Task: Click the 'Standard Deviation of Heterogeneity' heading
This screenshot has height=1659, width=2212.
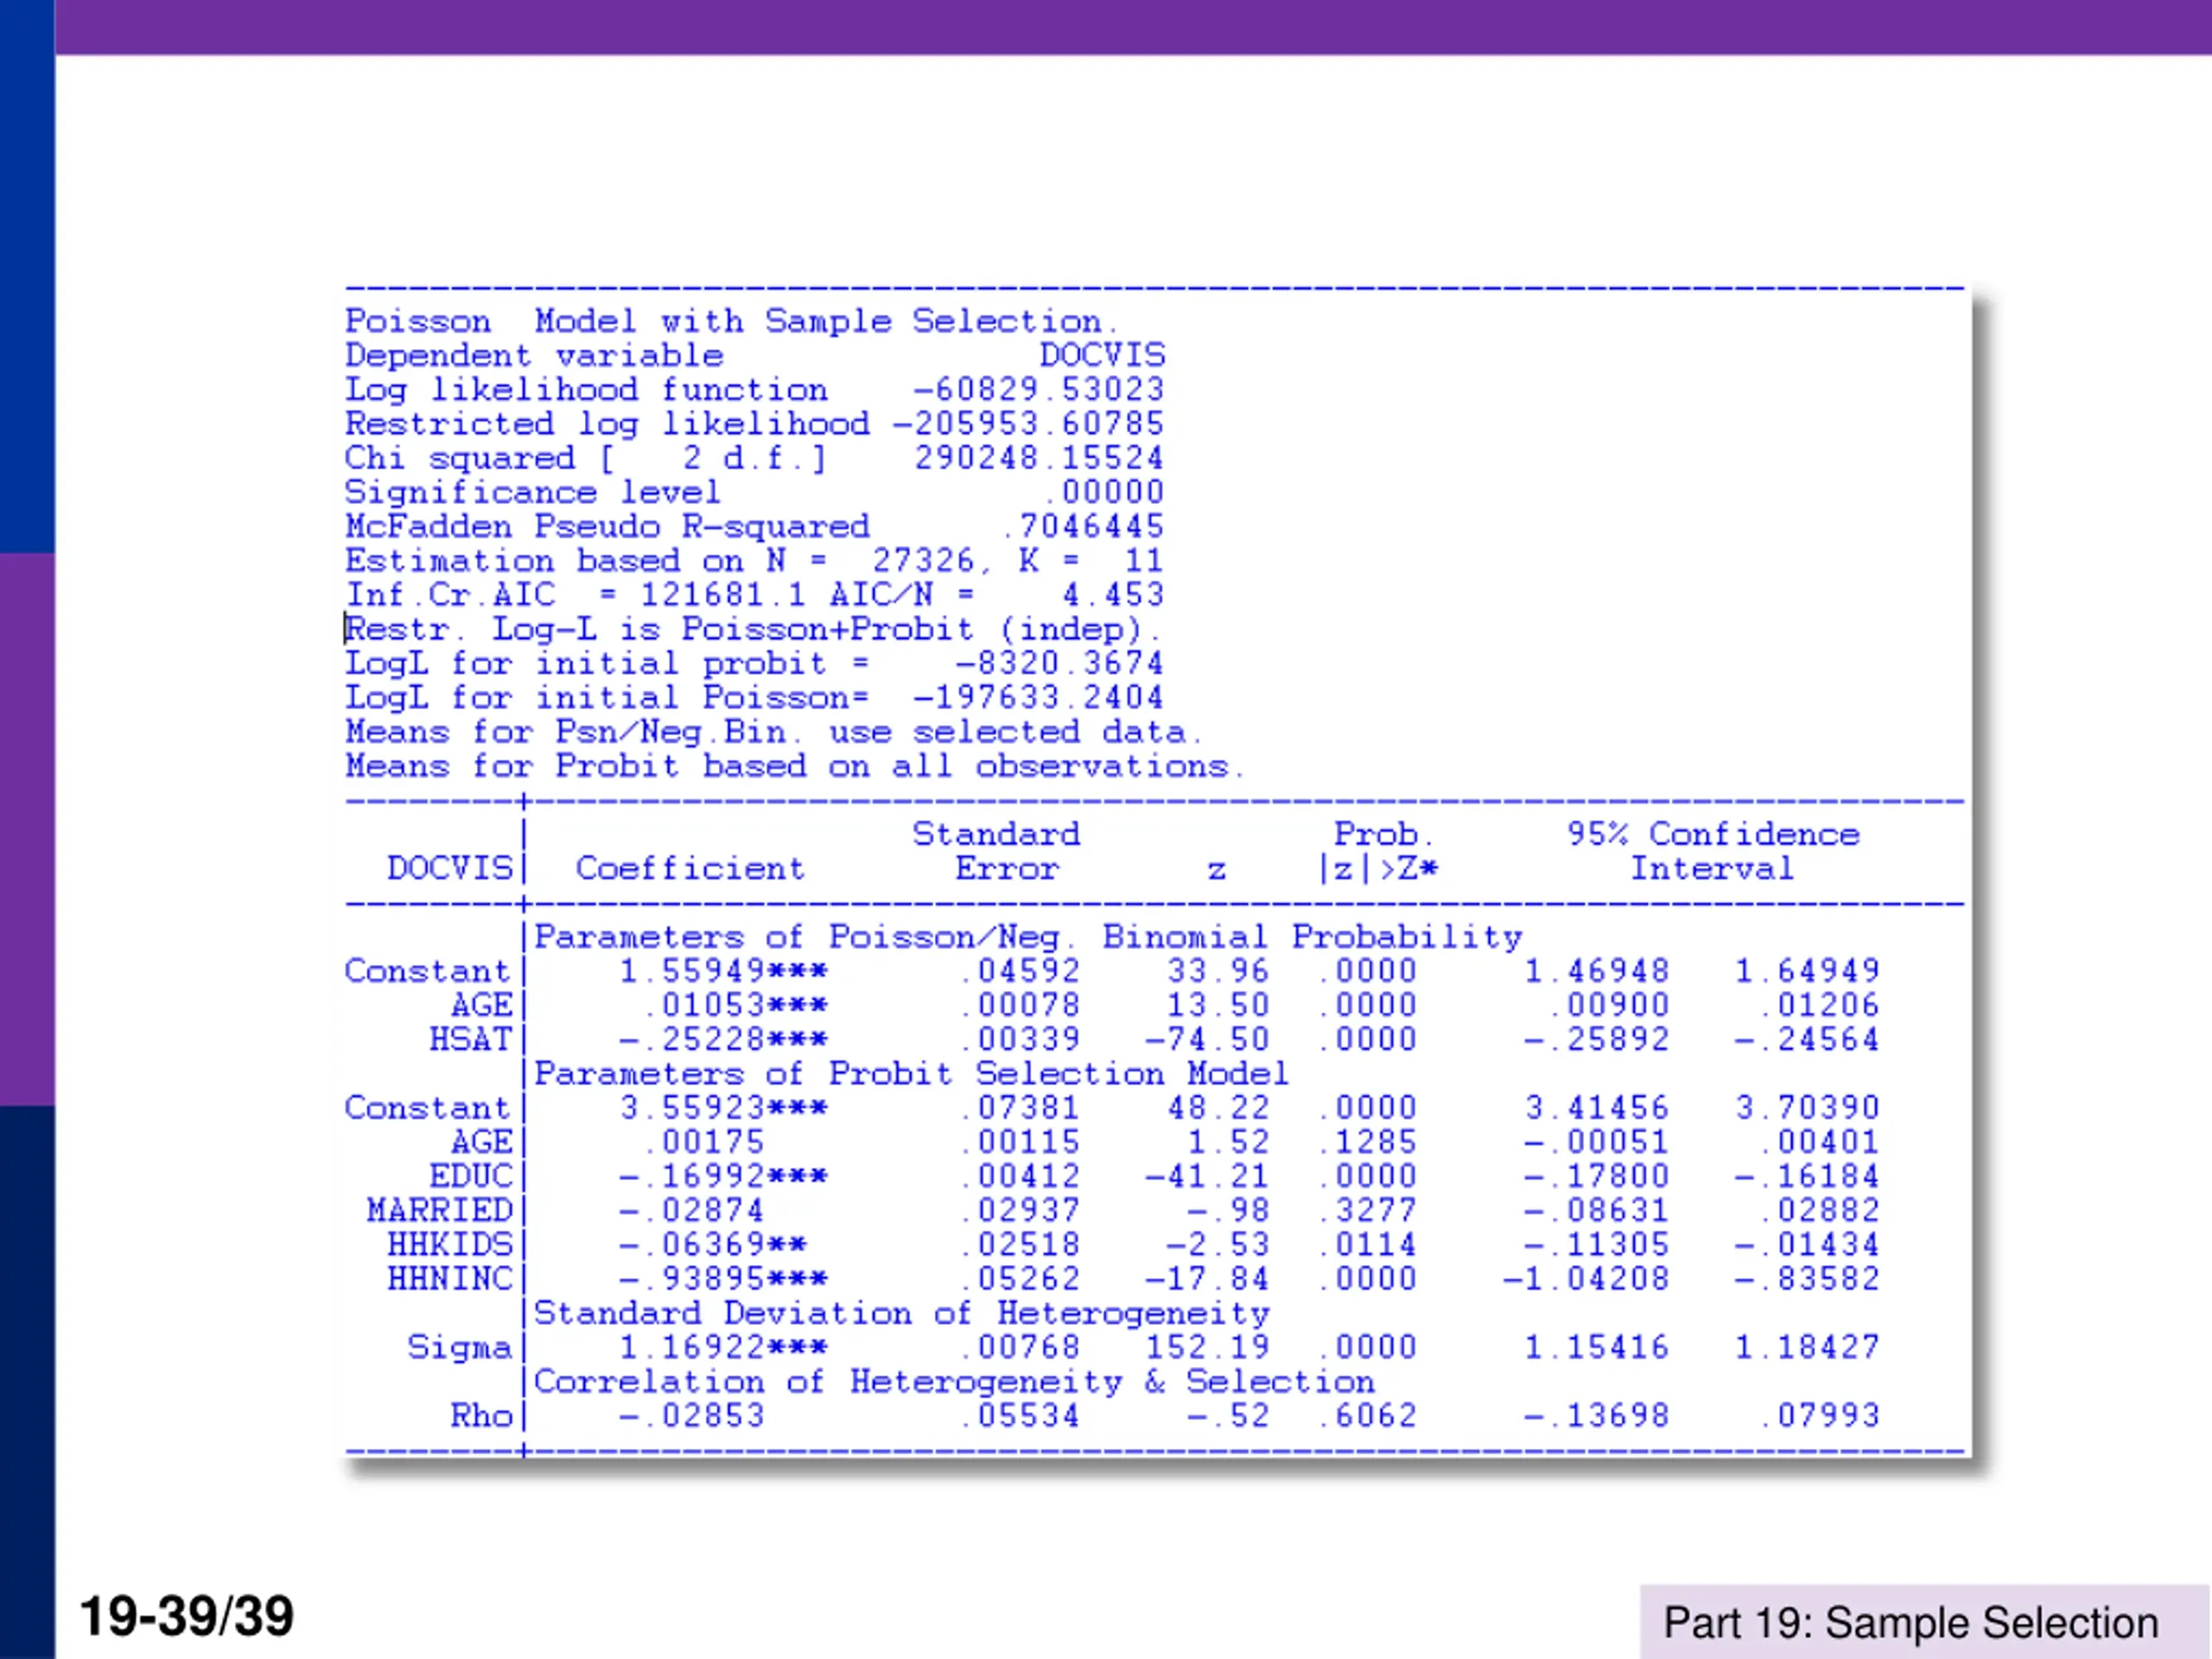Action: [902, 1313]
